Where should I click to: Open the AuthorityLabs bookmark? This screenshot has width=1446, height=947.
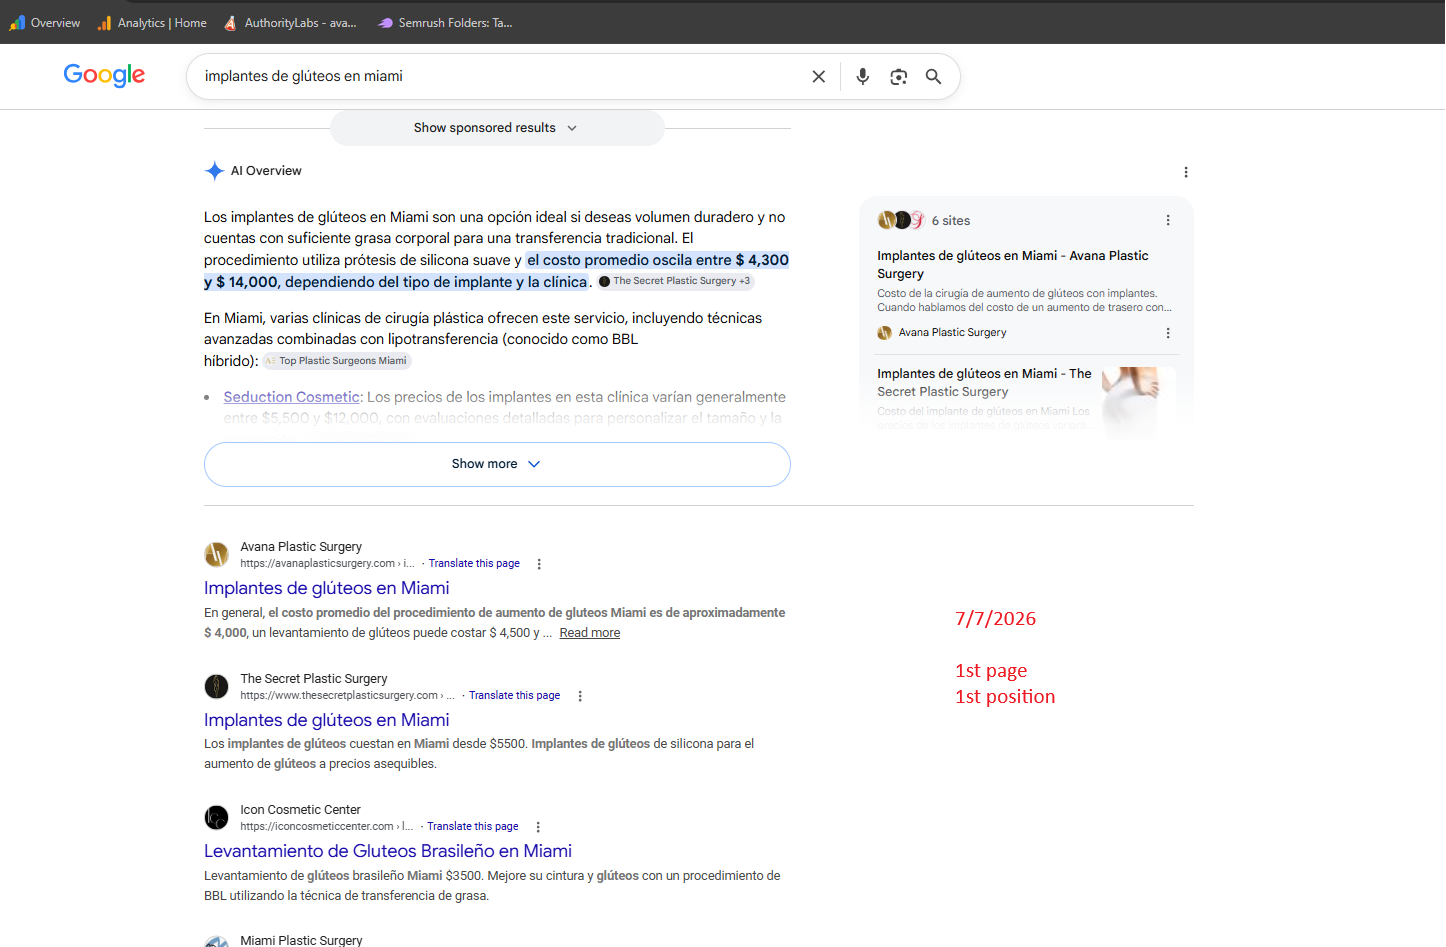pos(290,23)
